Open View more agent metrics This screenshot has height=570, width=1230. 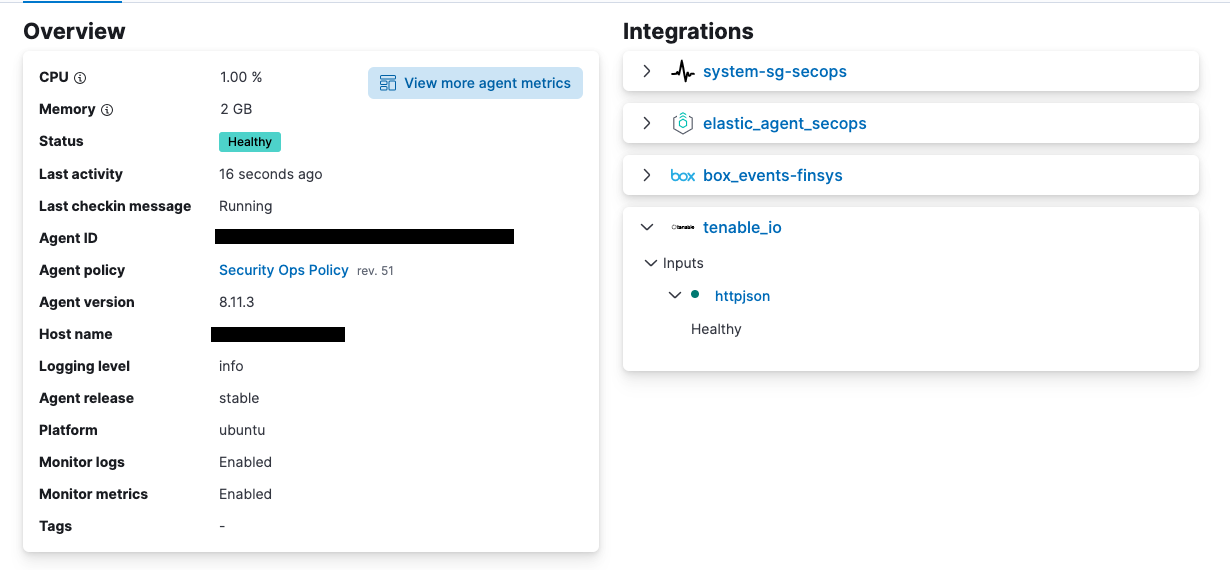tap(475, 83)
